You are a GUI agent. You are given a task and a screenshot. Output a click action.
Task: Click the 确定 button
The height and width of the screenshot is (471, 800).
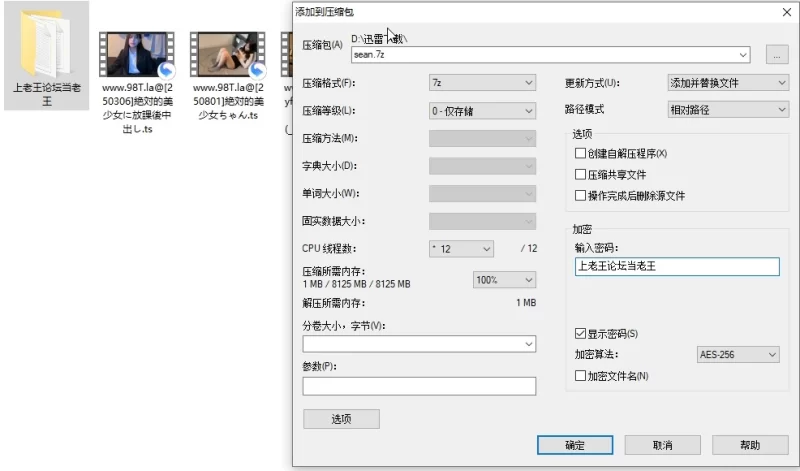pyautogui.click(x=574, y=445)
